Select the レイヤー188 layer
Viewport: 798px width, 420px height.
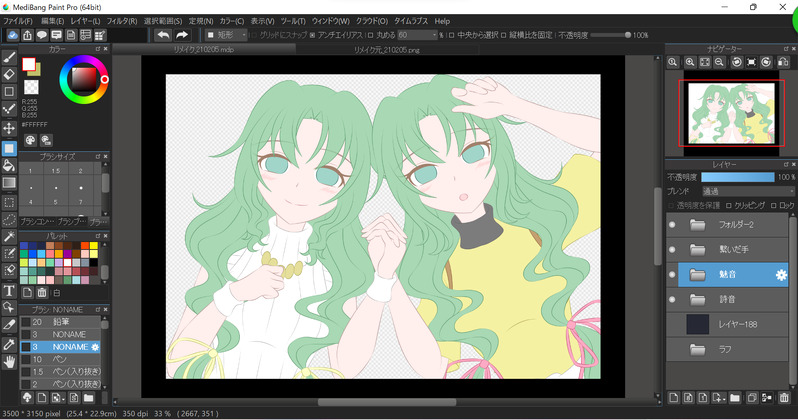pyautogui.click(x=727, y=324)
